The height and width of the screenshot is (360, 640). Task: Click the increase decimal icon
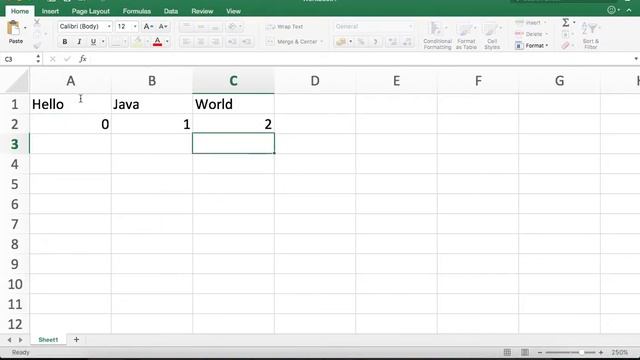(393, 42)
